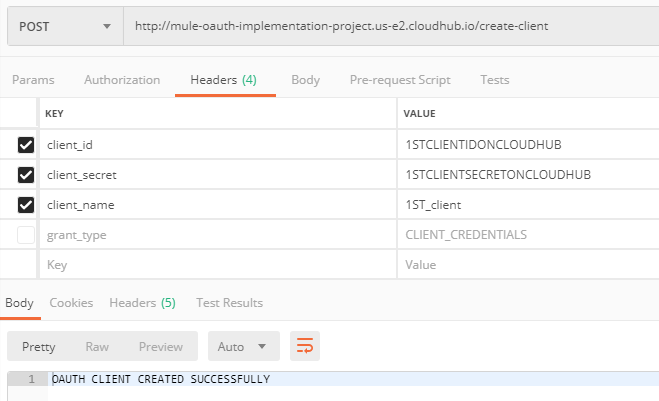Switch response view to Preview
Viewport: 659px width, 401px height.
coord(160,347)
